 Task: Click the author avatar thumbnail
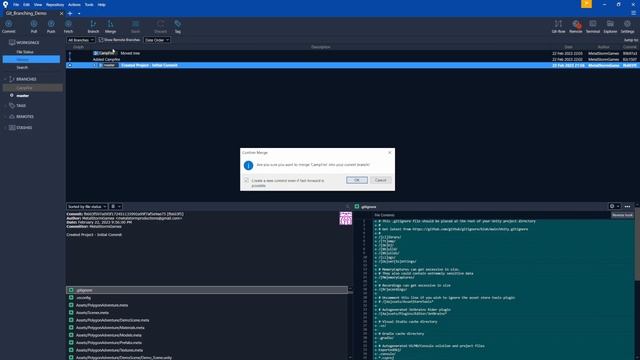[346, 218]
